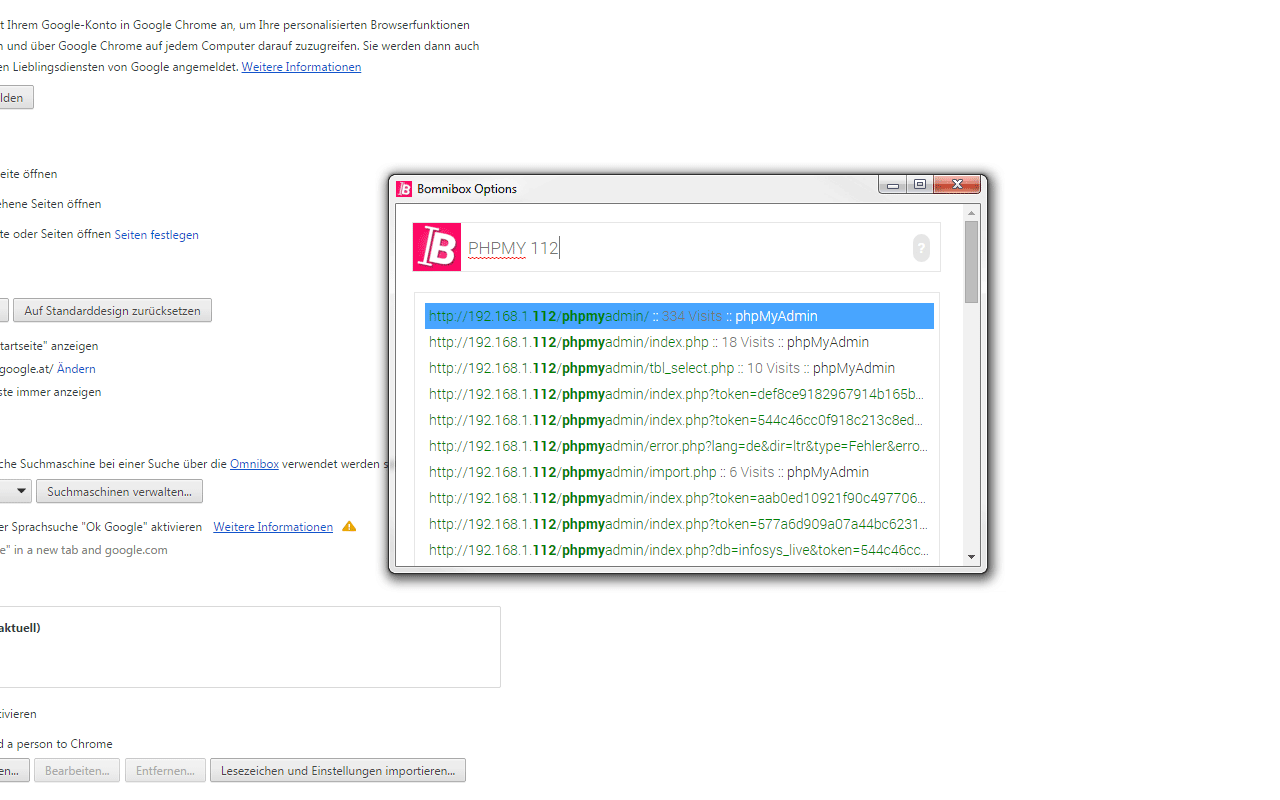Open Weitere Informationen link beside Ok Google
The image size is (1280, 800).
(x=273, y=527)
